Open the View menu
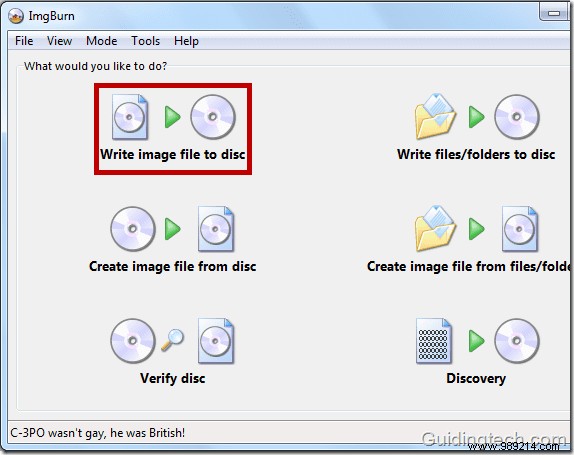This screenshot has width=574, height=455. coord(59,41)
